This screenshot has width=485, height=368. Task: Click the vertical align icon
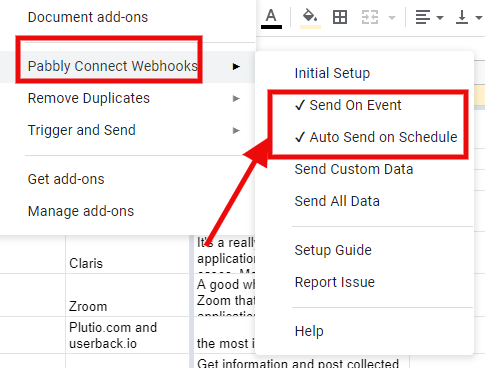(x=462, y=17)
